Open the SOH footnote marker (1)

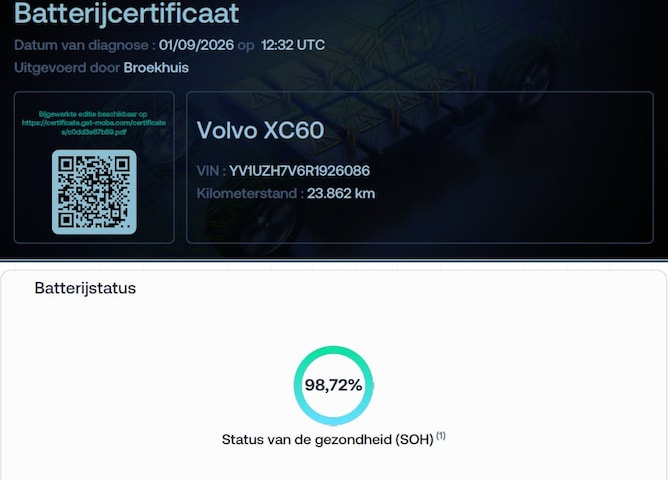point(441,436)
